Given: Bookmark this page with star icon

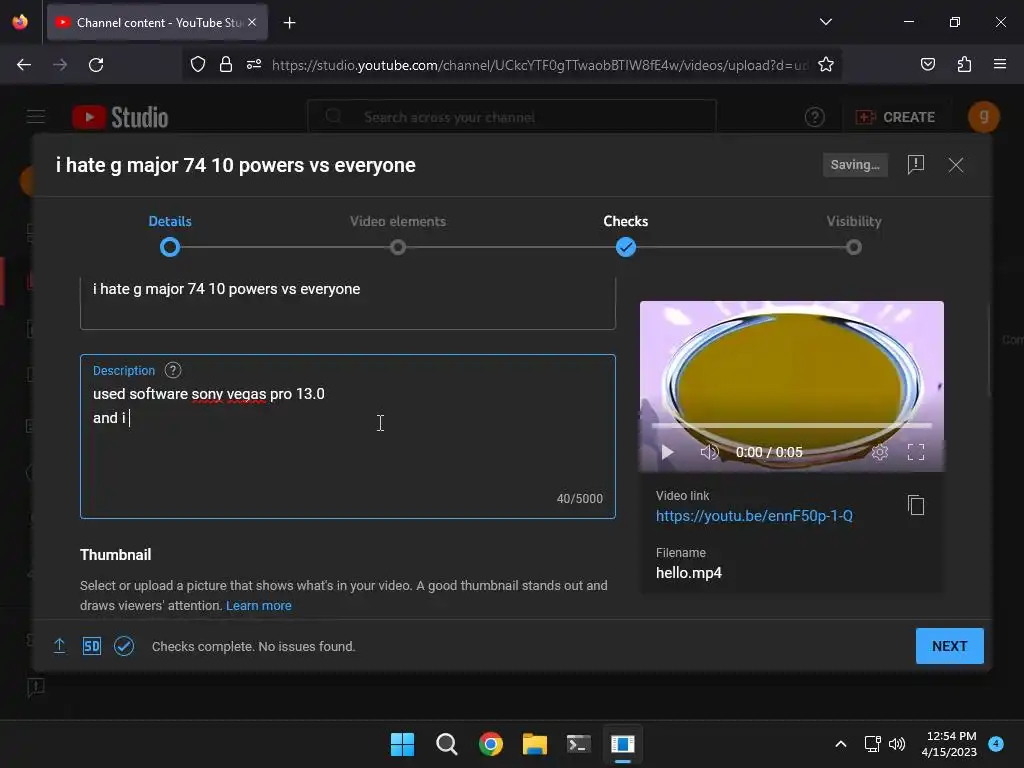Looking at the screenshot, I should pyautogui.click(x=825, y=65).
